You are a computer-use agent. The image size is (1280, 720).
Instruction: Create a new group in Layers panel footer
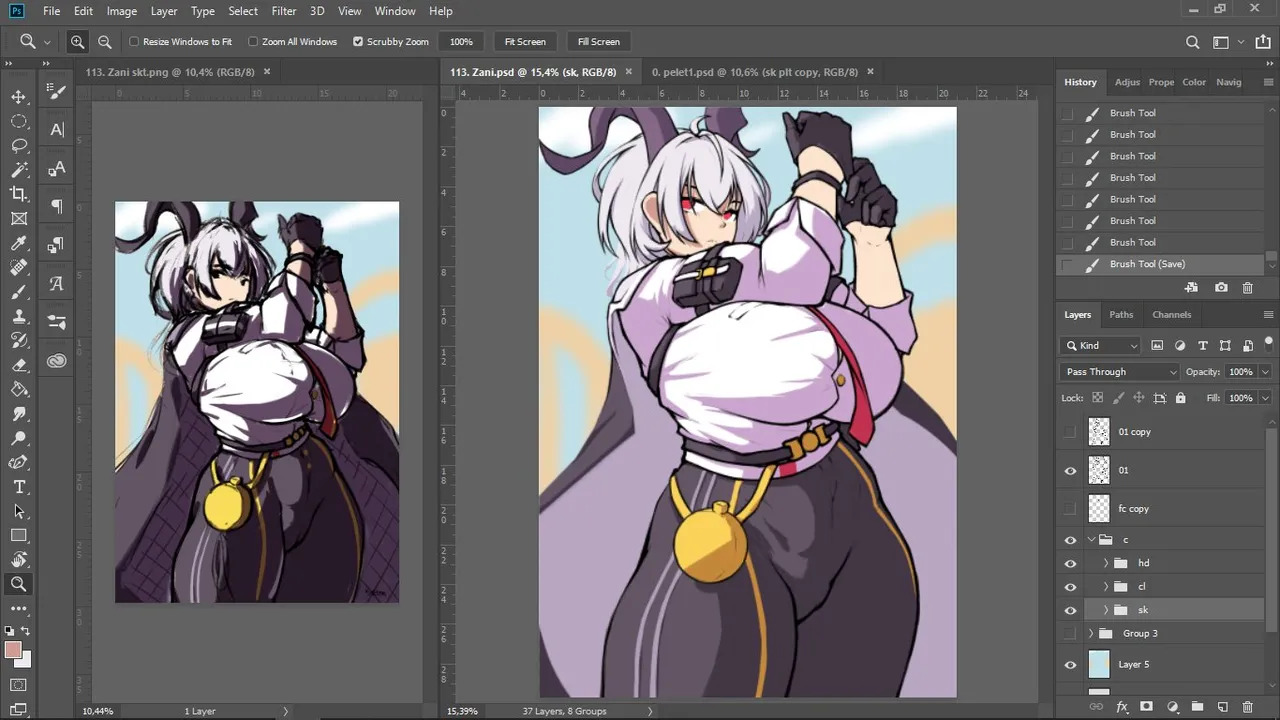[1197, 707]
